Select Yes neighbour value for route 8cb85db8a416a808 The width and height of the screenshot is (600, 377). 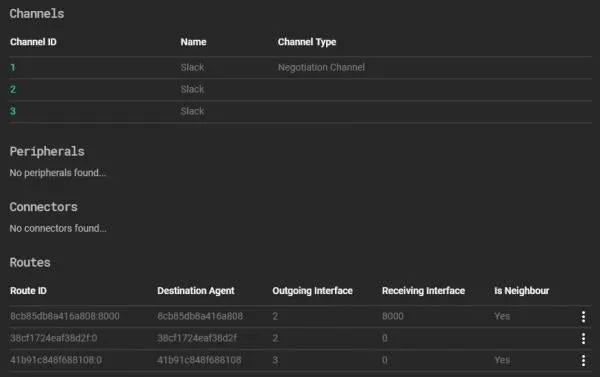(x=502, y=316)
